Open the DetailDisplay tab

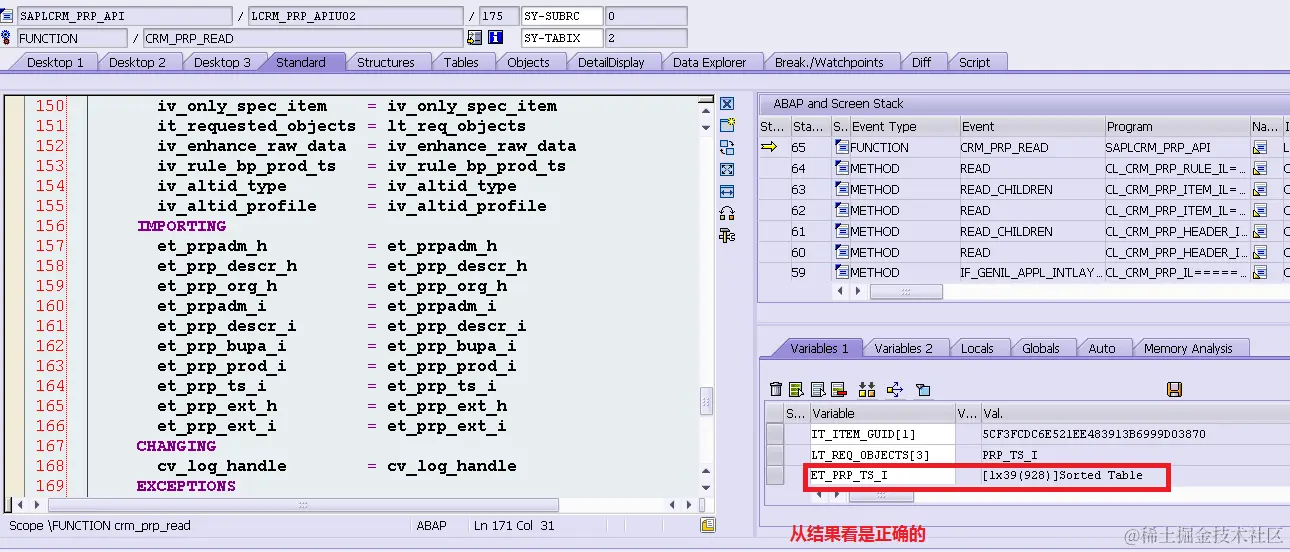point(611,62)
